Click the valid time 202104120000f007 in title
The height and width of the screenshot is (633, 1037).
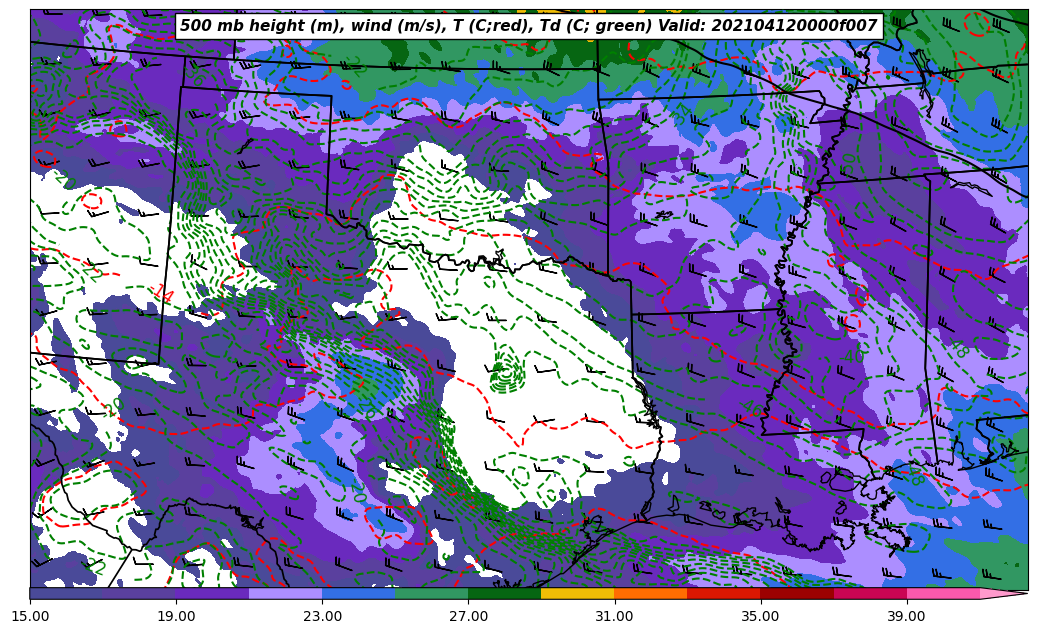[792, 26]
